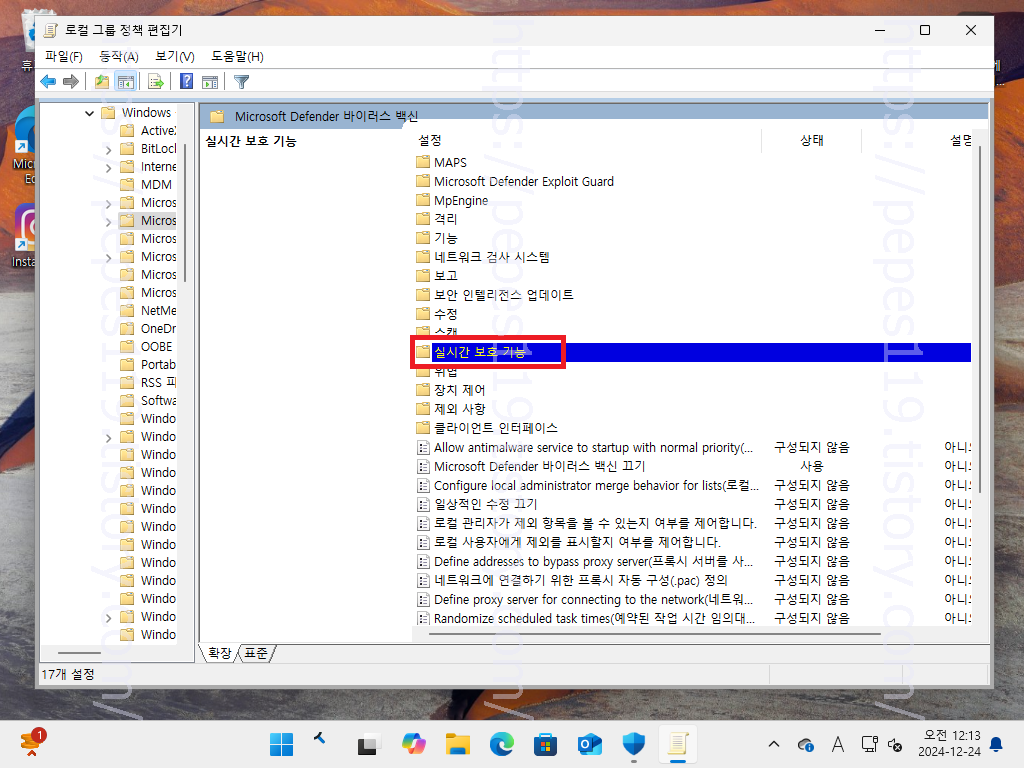Click the tree pane vertical scrollbar
This screenshot has width=1024, height=768.
[x=185, y=212]
